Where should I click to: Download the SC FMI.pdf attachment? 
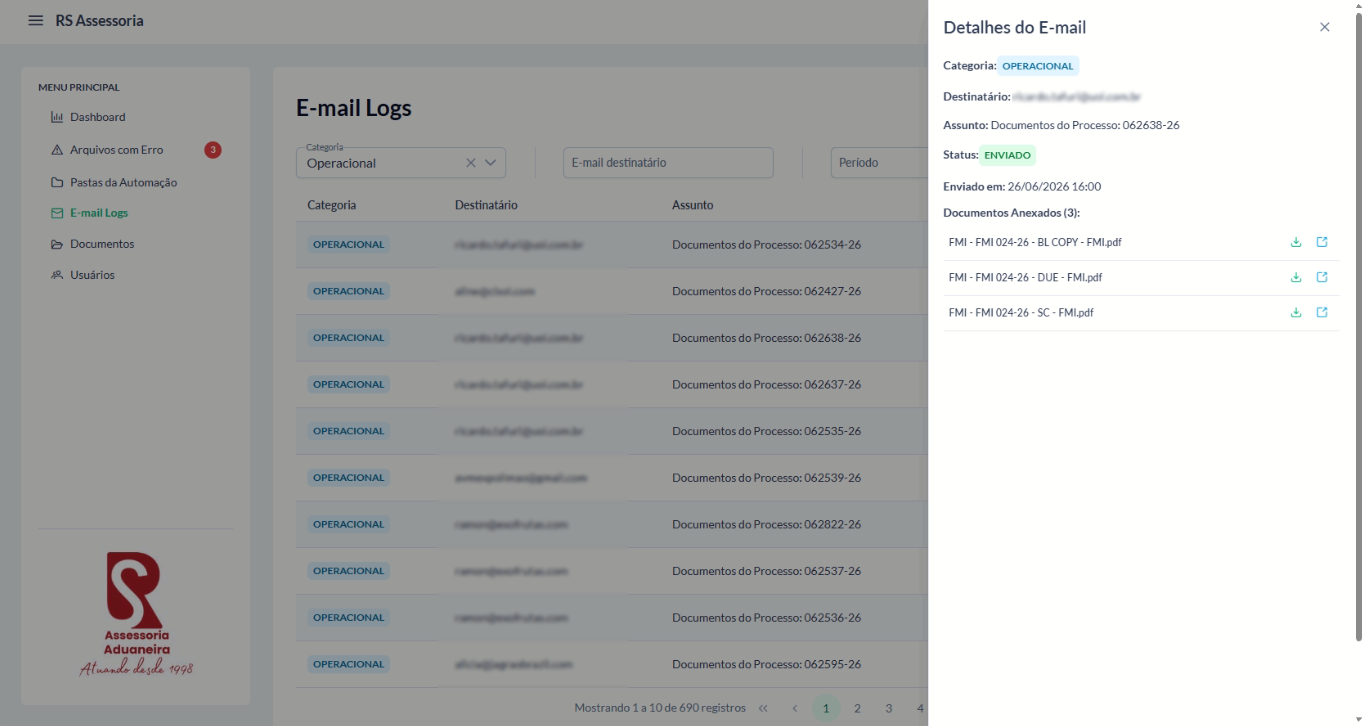(x=1296, y=312)
